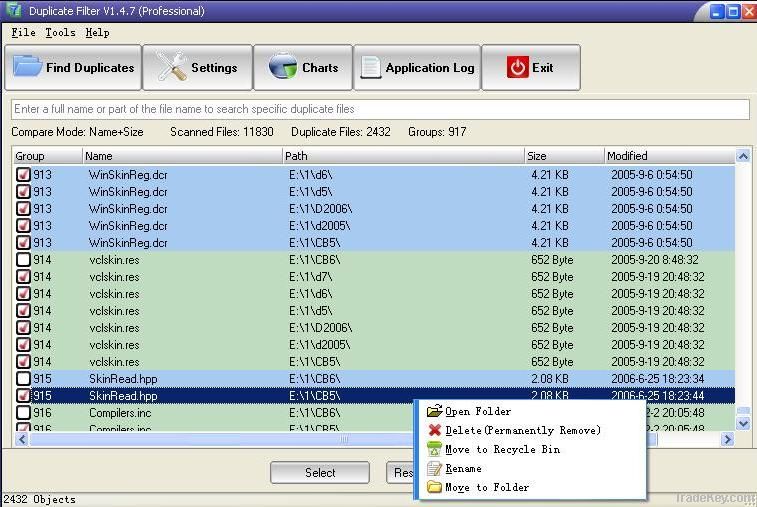Click the red Exit power icon

pyautogui.click(x=518, y=67)
